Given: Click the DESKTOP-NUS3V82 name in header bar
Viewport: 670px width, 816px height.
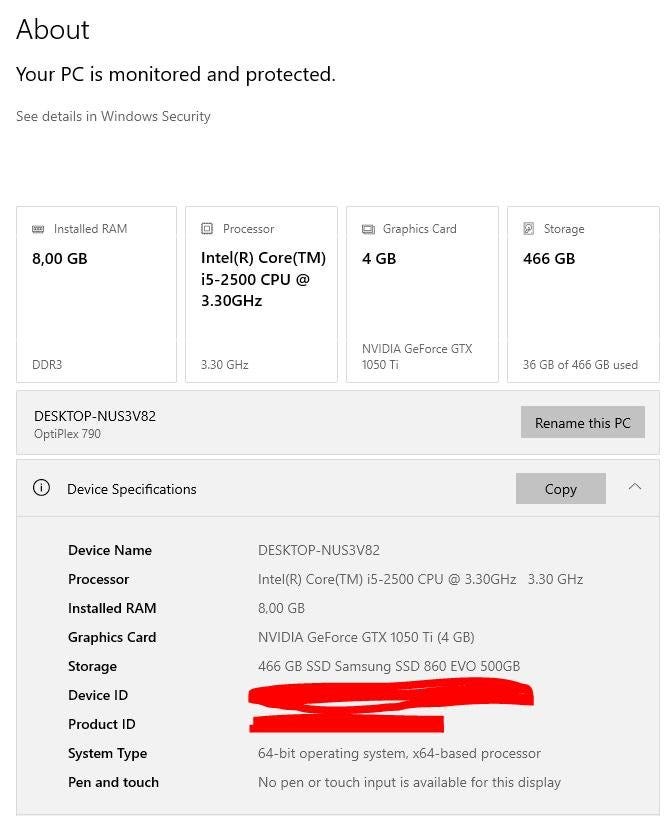Looking at the screenshot, I should point(95,416).
